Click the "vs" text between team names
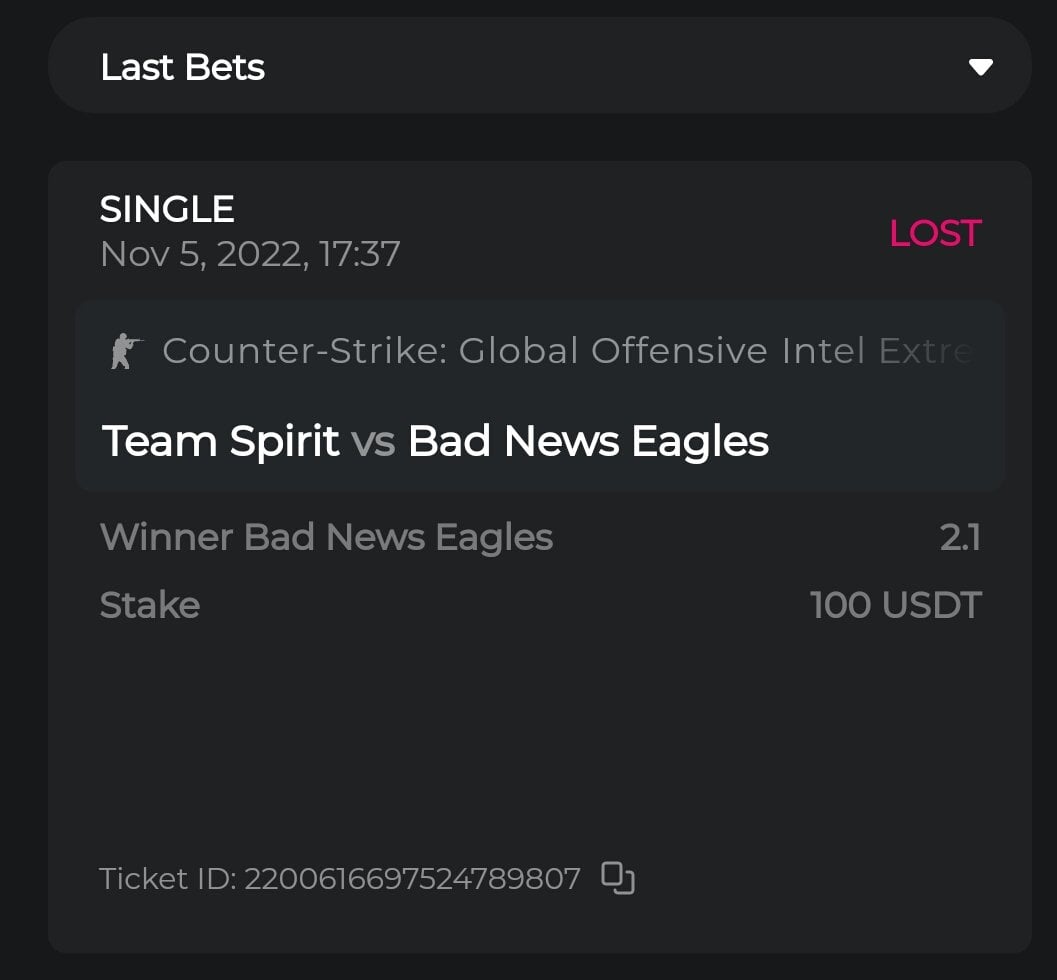This screenshot has width=1057, height=980. (x=374, y=442)
